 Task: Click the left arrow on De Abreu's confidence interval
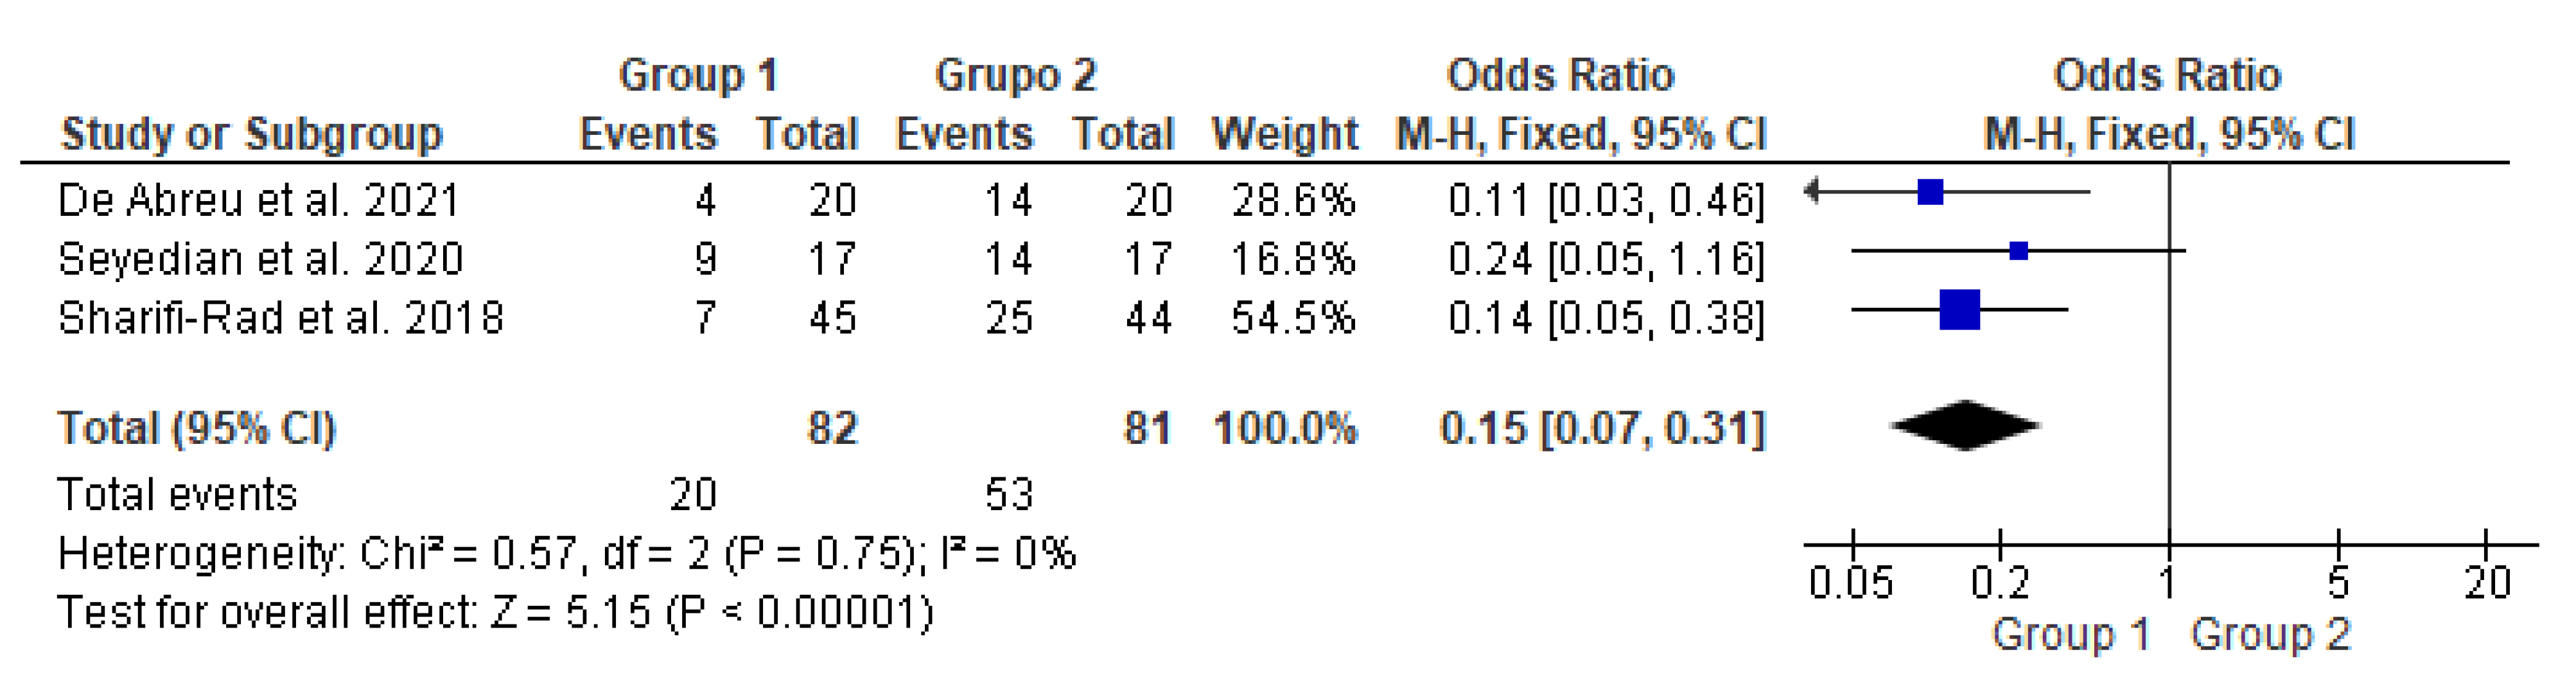1812,191
